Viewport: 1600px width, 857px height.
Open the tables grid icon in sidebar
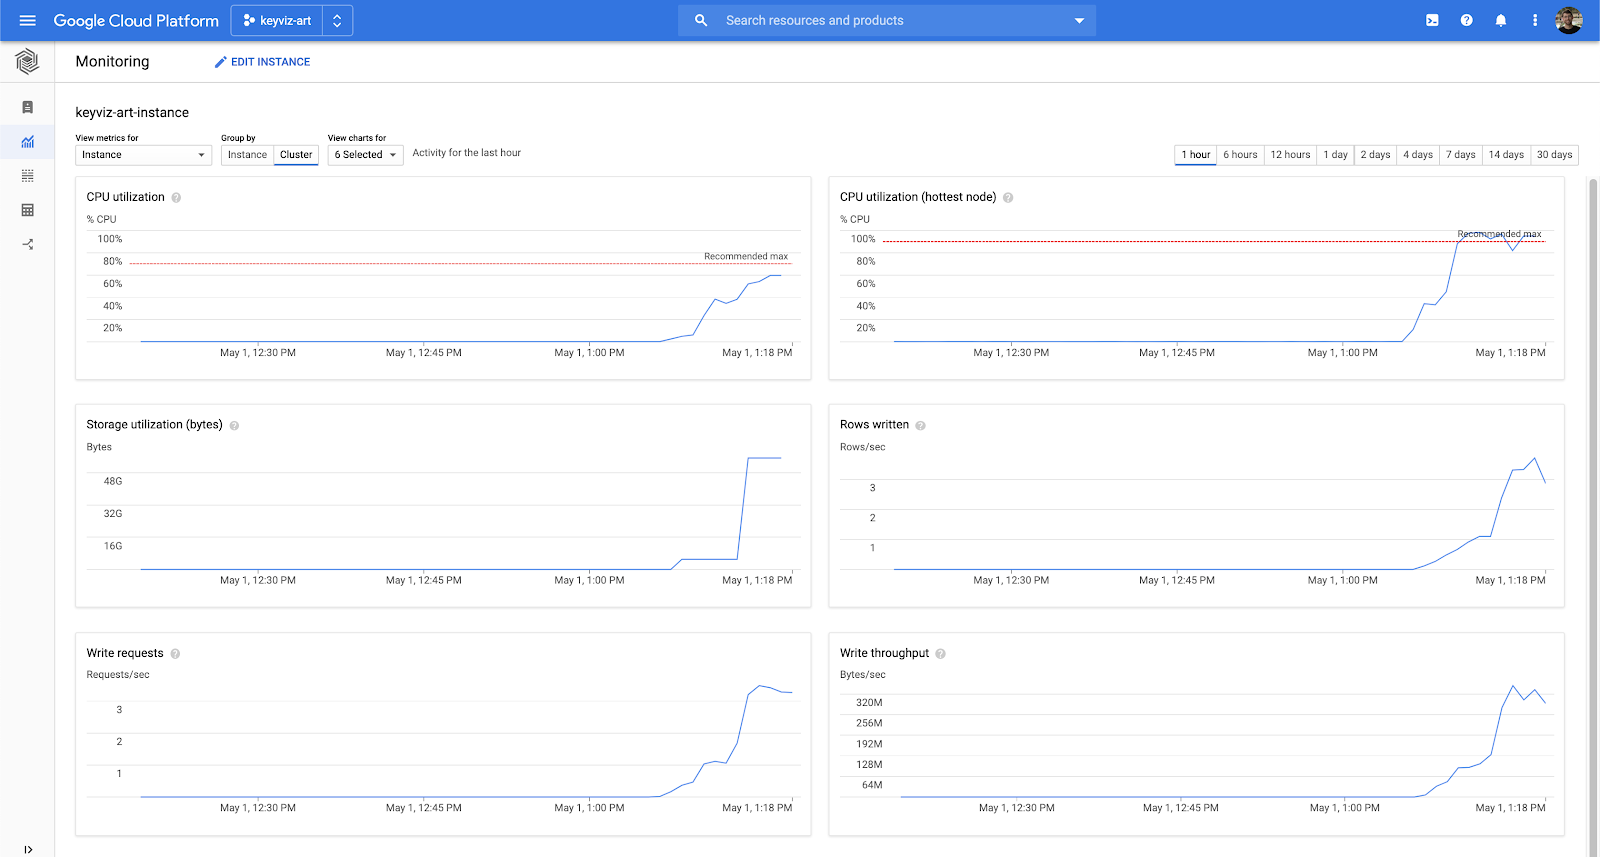[27, 210]
